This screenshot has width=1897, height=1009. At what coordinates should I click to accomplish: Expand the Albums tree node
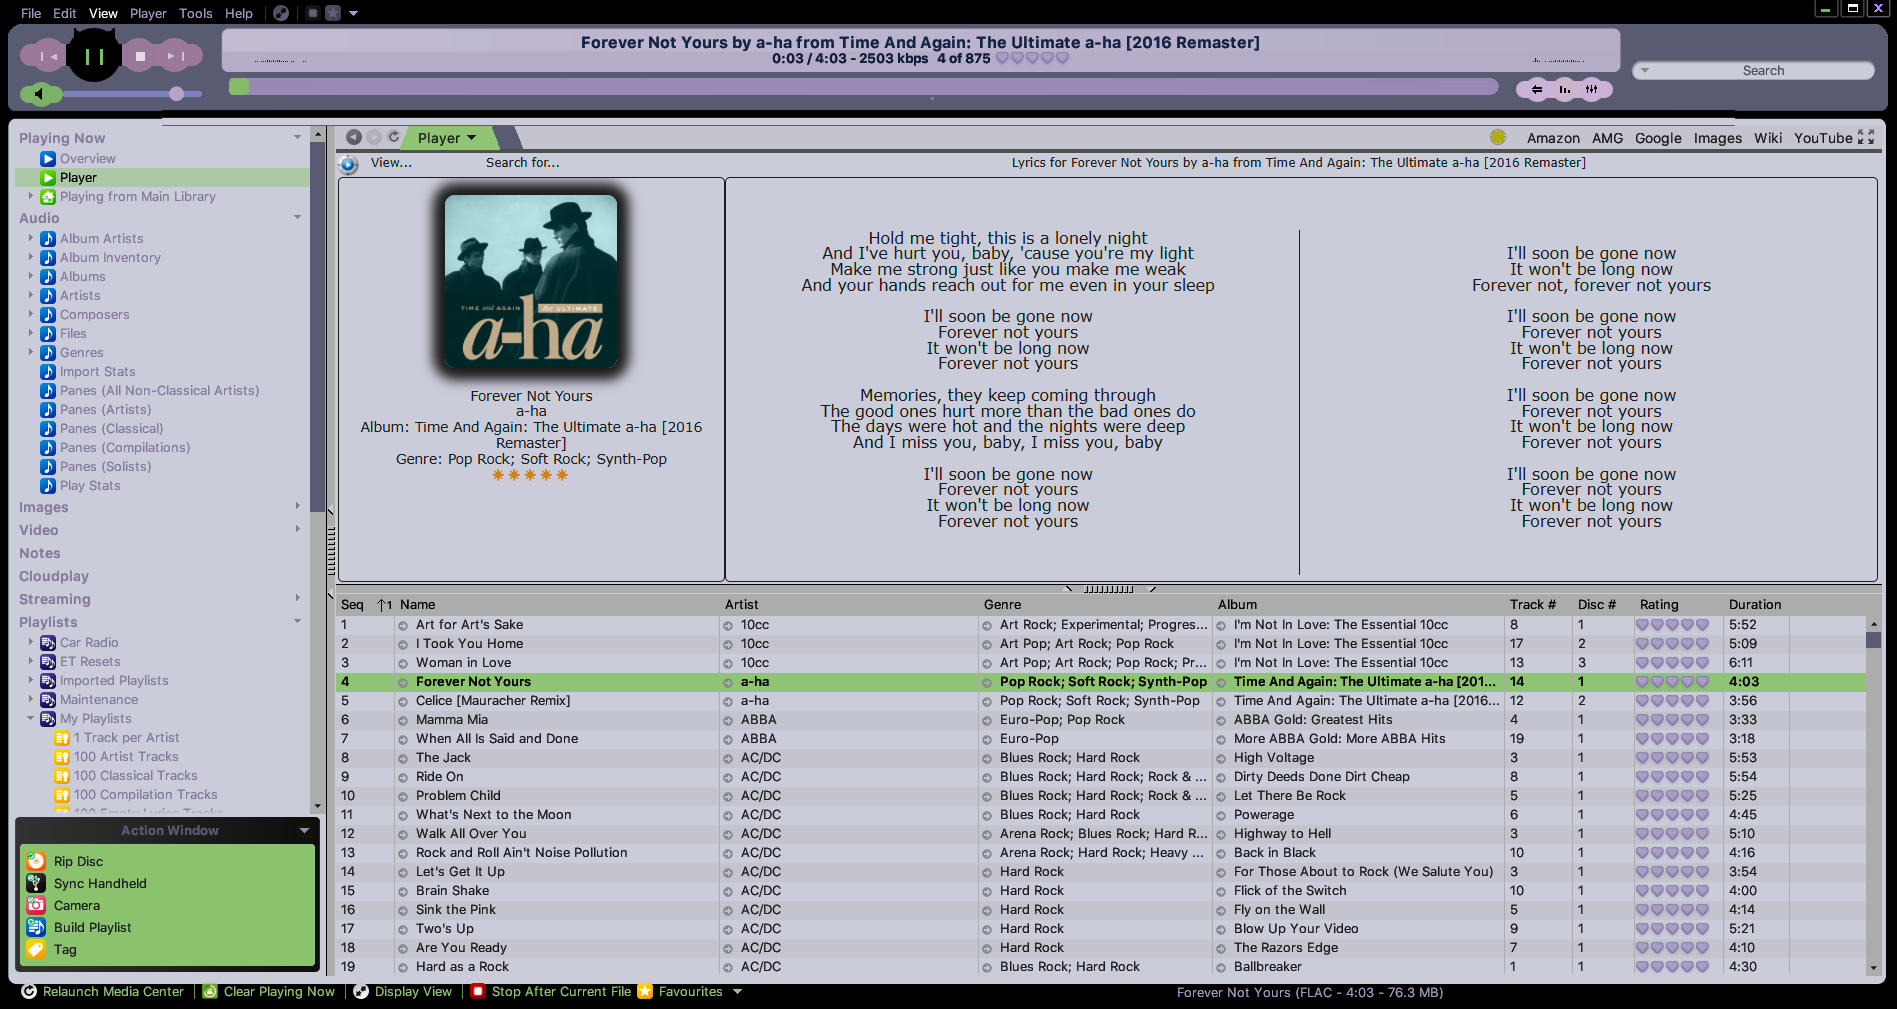point(30,276)
